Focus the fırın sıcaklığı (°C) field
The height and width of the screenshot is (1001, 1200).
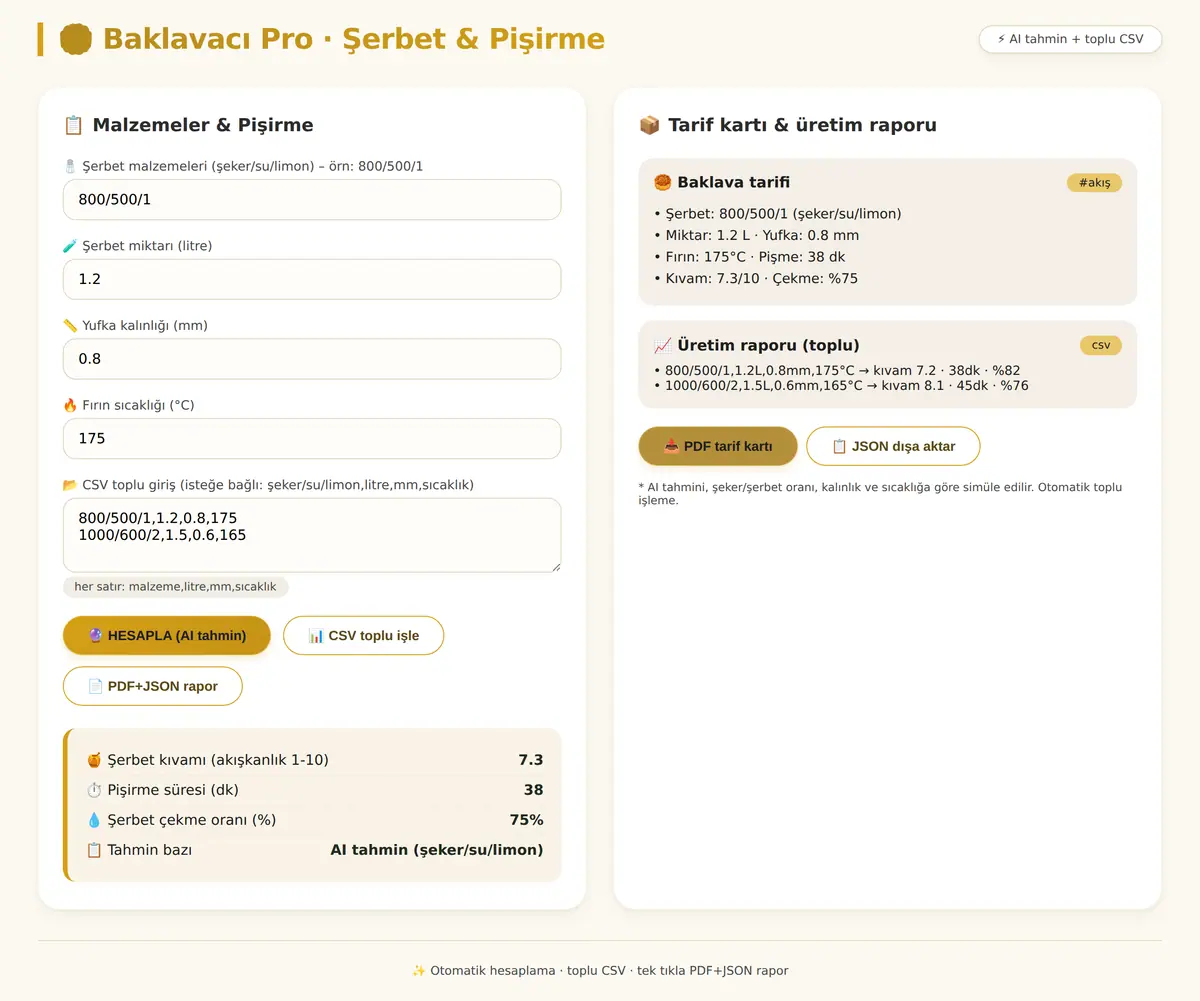[312, 438]
